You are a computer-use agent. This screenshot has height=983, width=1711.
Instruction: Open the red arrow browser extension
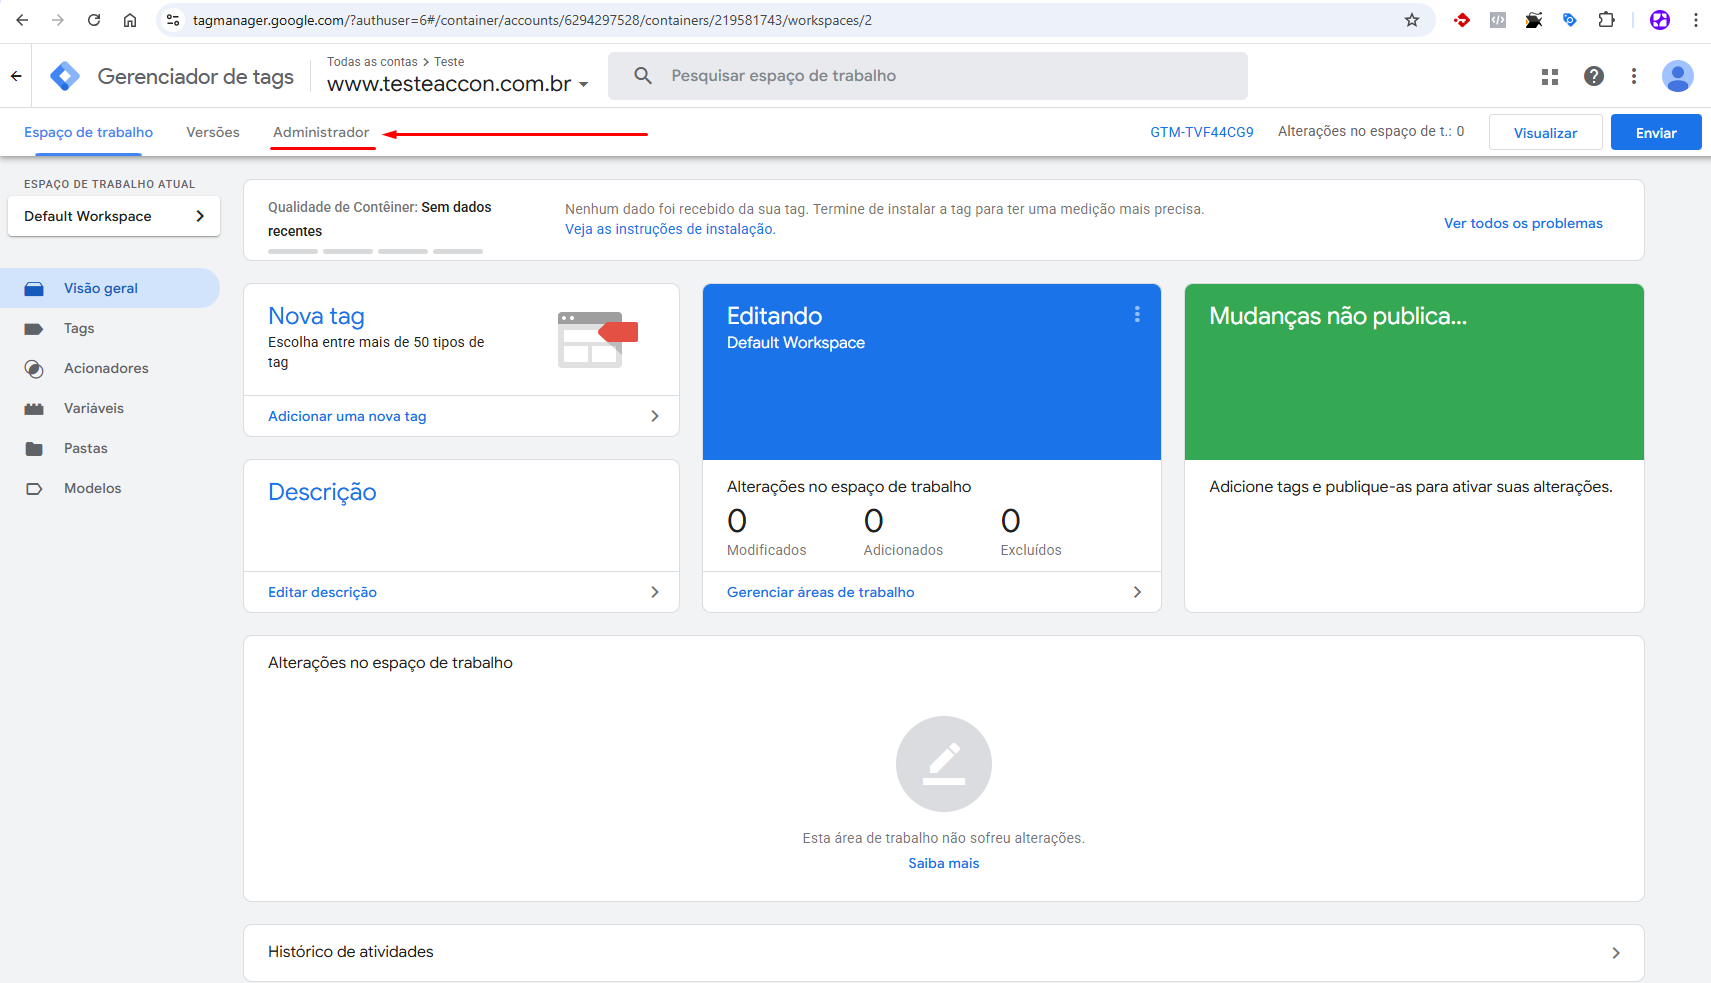1462,20
